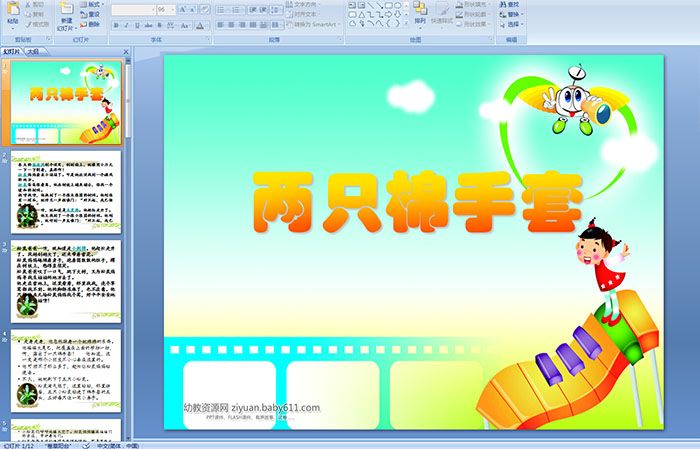Align text right
Viewport: 700px width, 449px height.
tap(242, 25)
